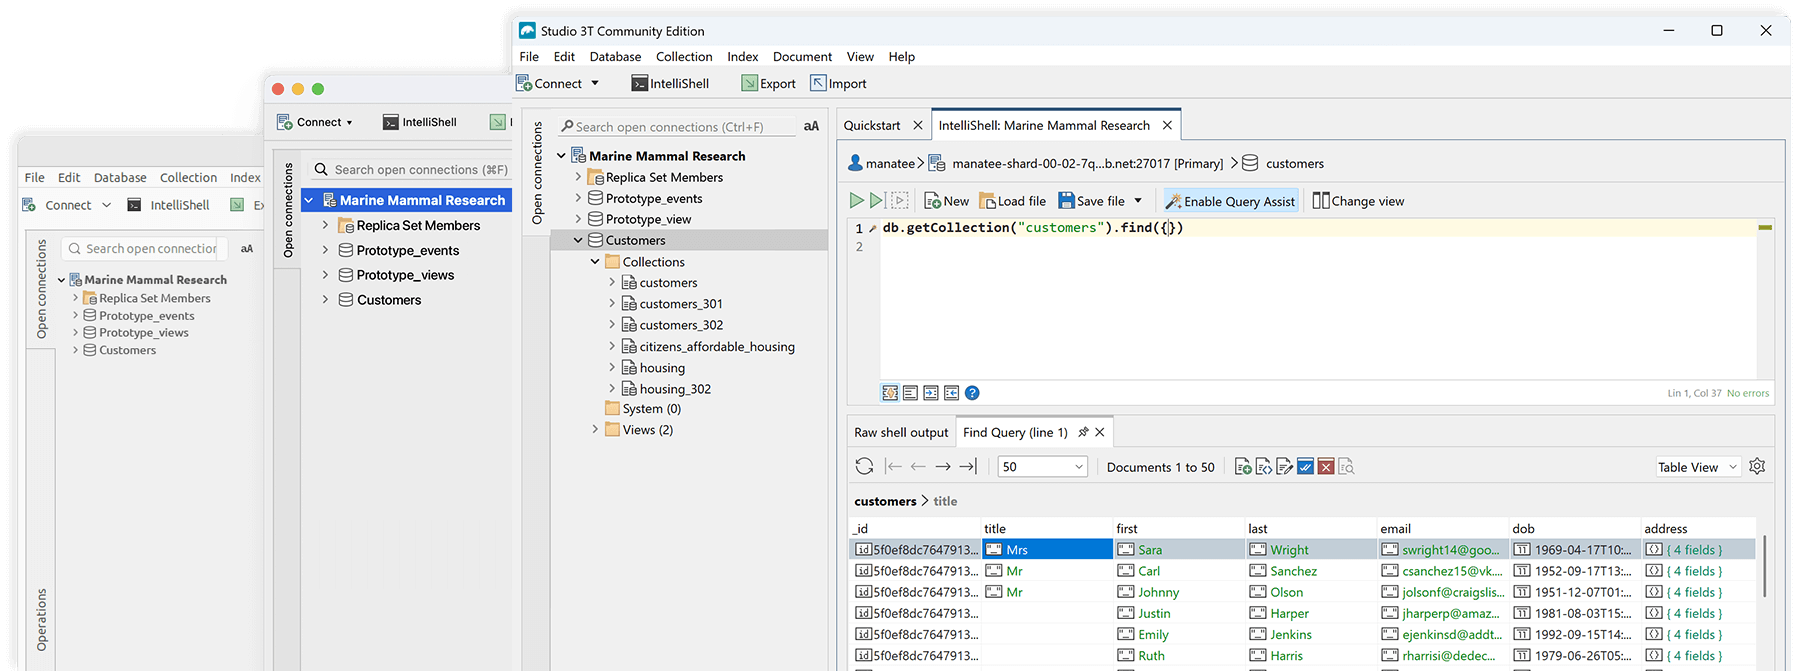Click the red delete document icon

pos(1326,467)
